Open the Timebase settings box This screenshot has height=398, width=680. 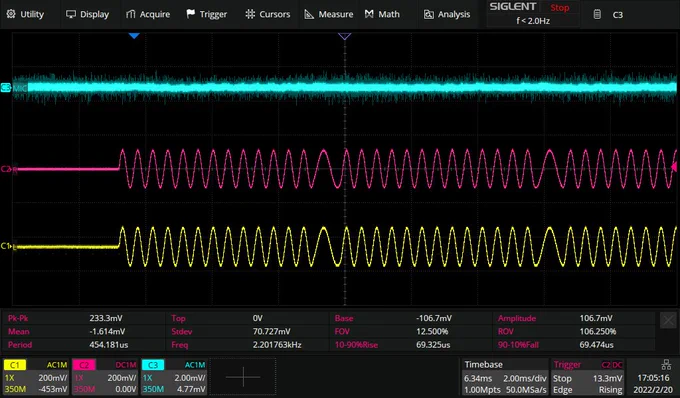[x=505, y=377]
